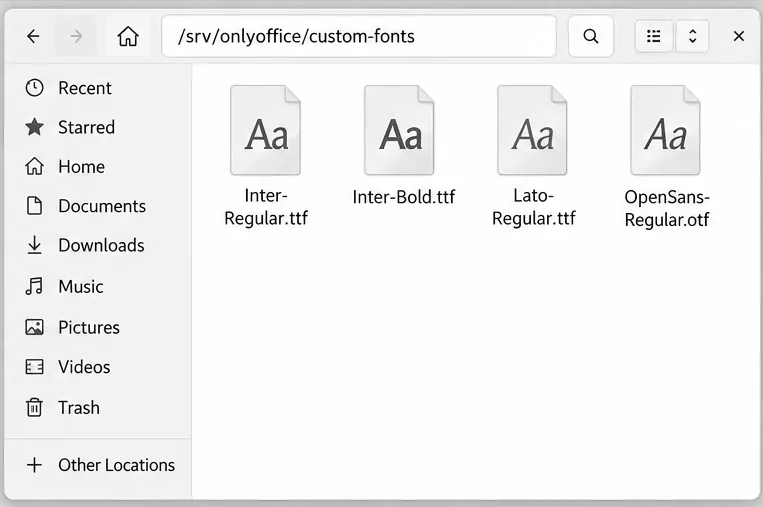Select Home in the sidebar
763x507 pixels.
click(x=98, y=167)
